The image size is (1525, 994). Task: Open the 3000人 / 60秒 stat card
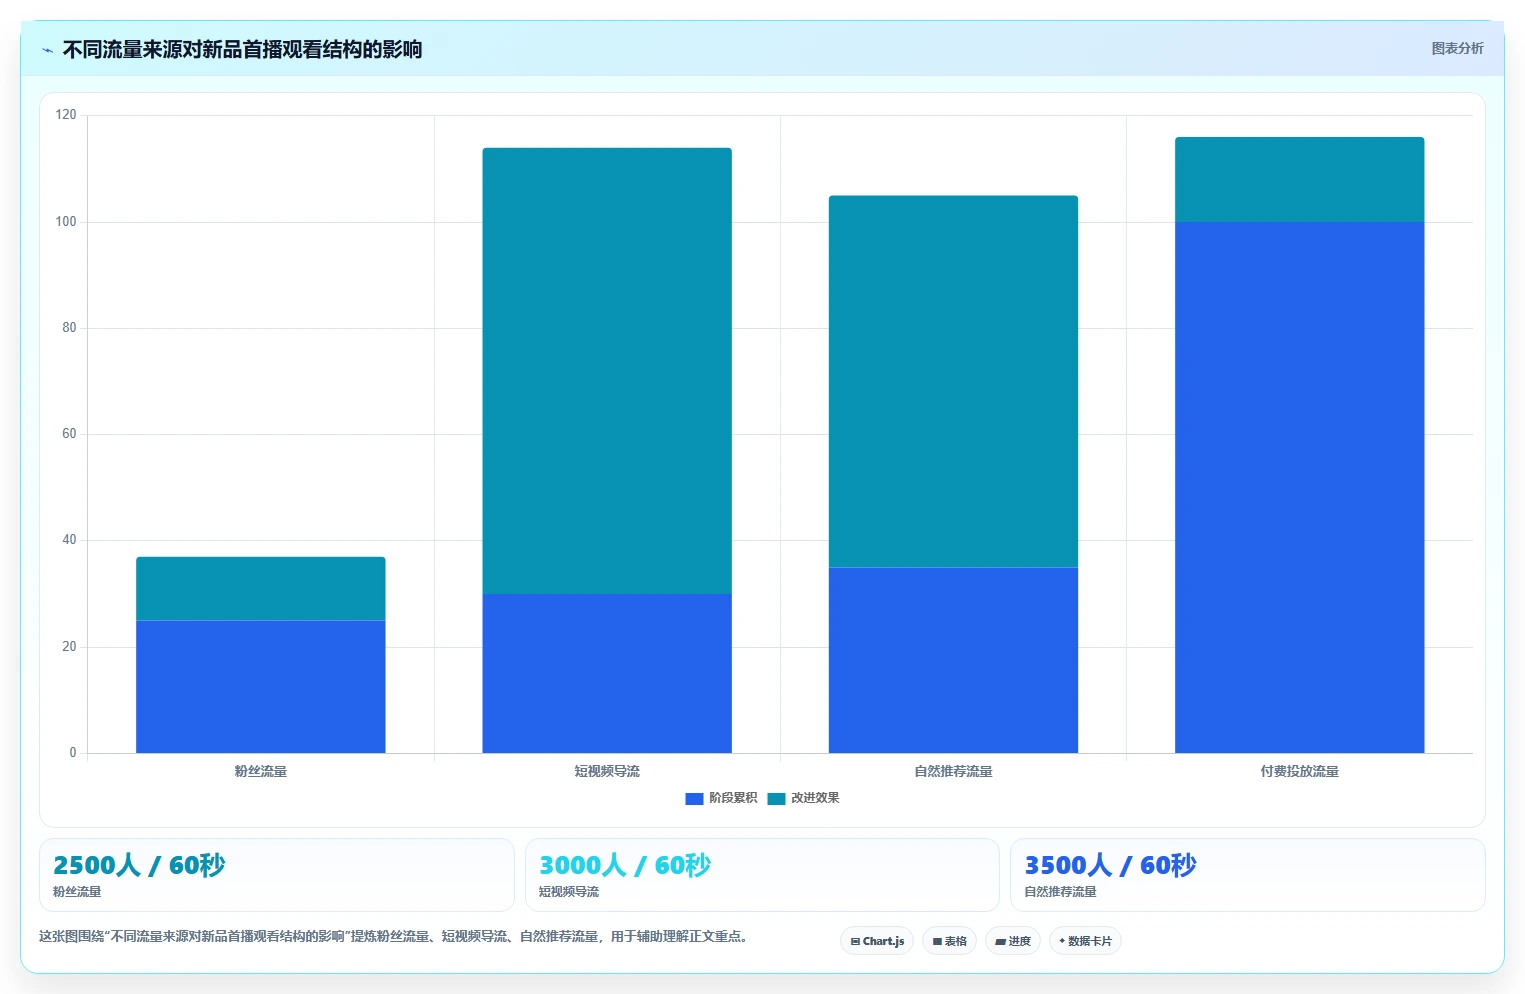762,875
